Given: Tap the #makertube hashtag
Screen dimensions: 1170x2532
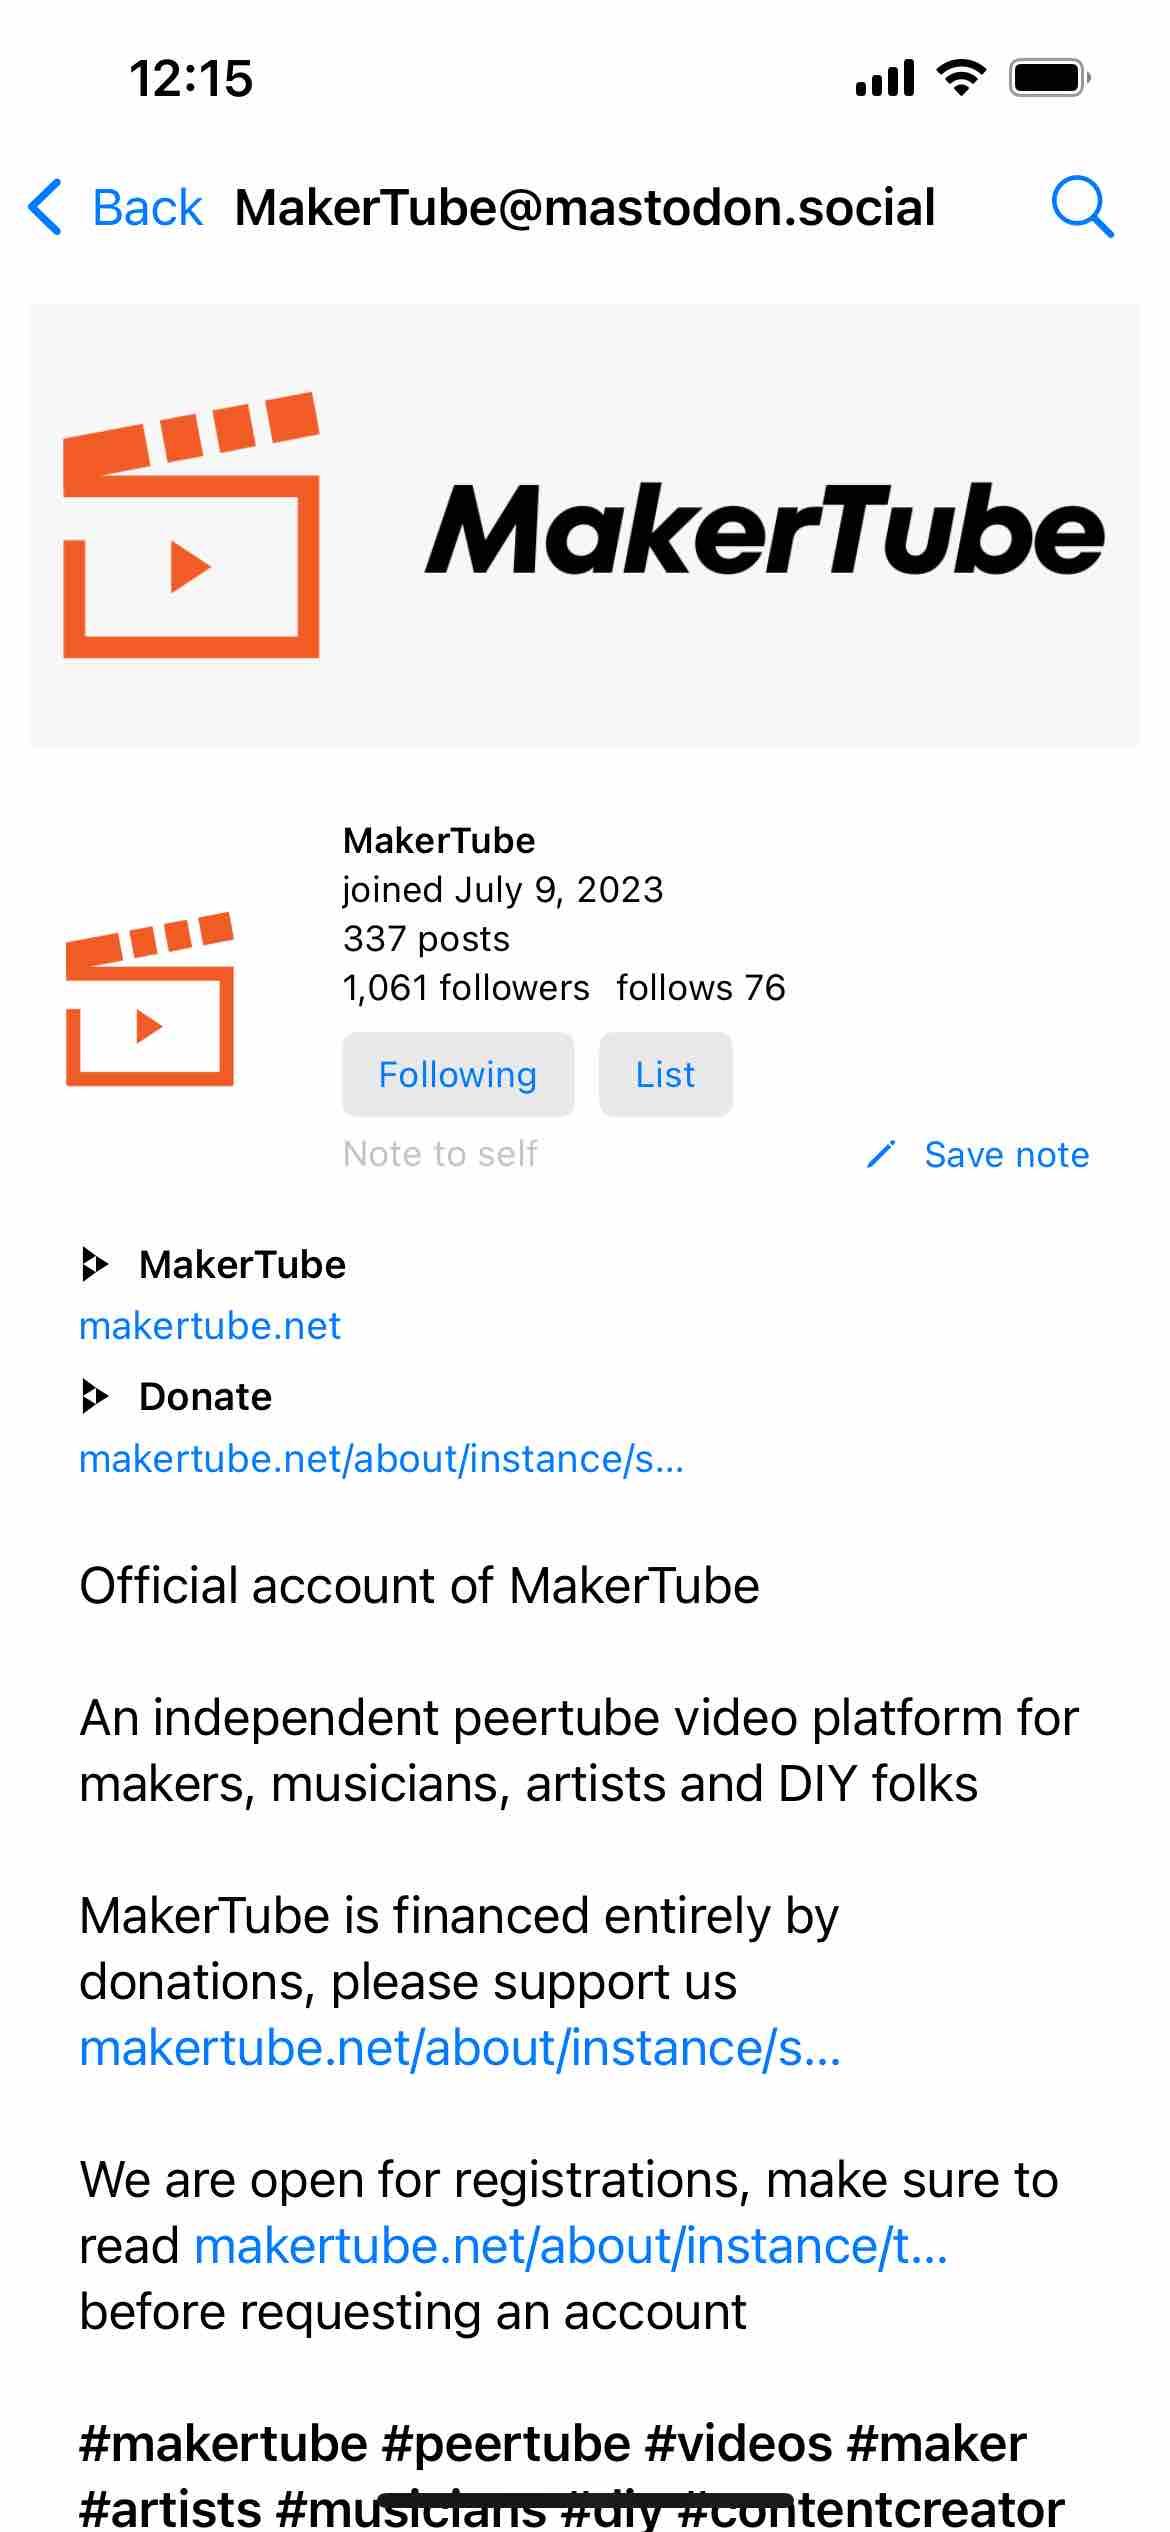Looking at the screenshot, I should [223, 2443].
